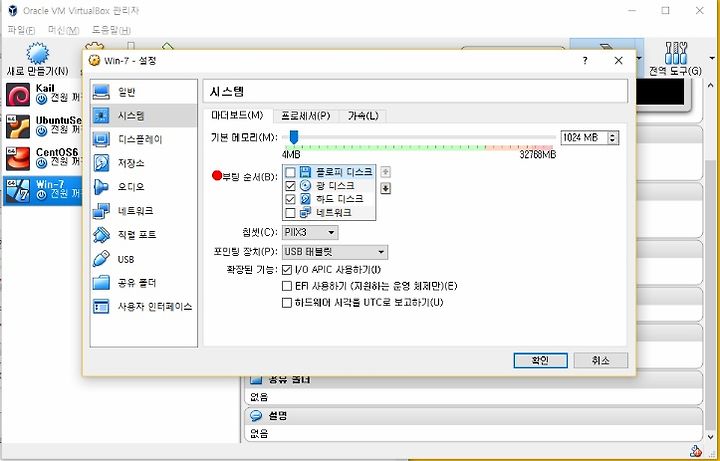This screenshot has height=461, width=720.
Task: Open the 디스플레이 settings category
Action: [x=144, y=139]
